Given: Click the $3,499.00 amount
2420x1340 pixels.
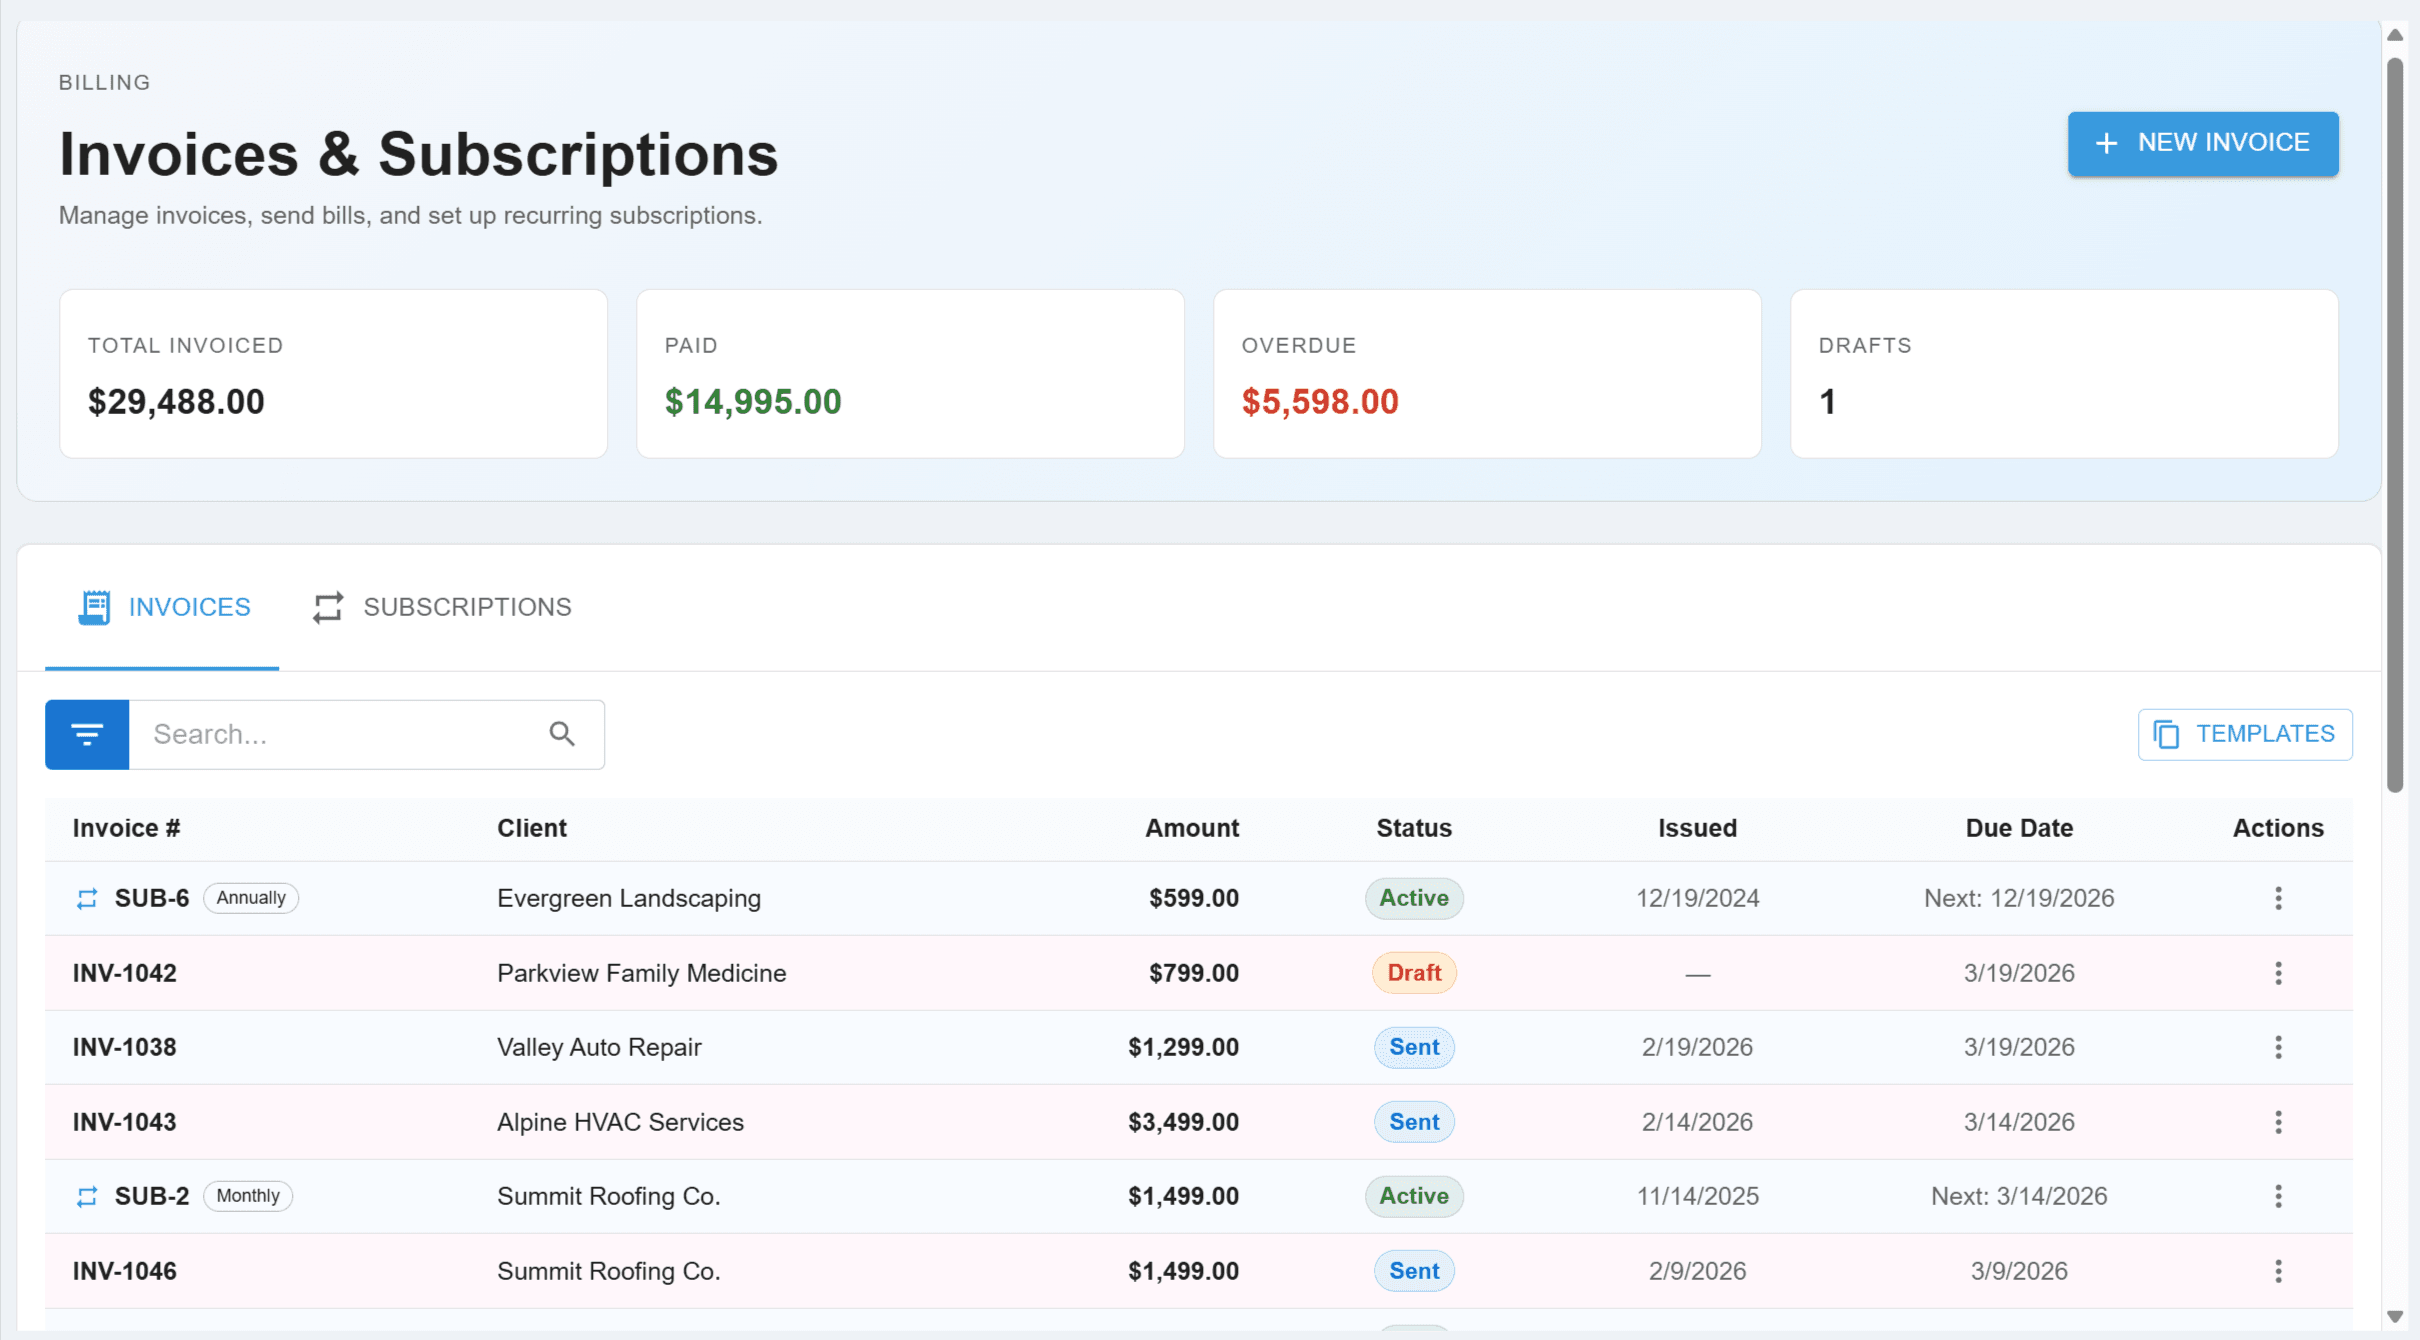Looking at the screenshot, I should 1183,1122.
